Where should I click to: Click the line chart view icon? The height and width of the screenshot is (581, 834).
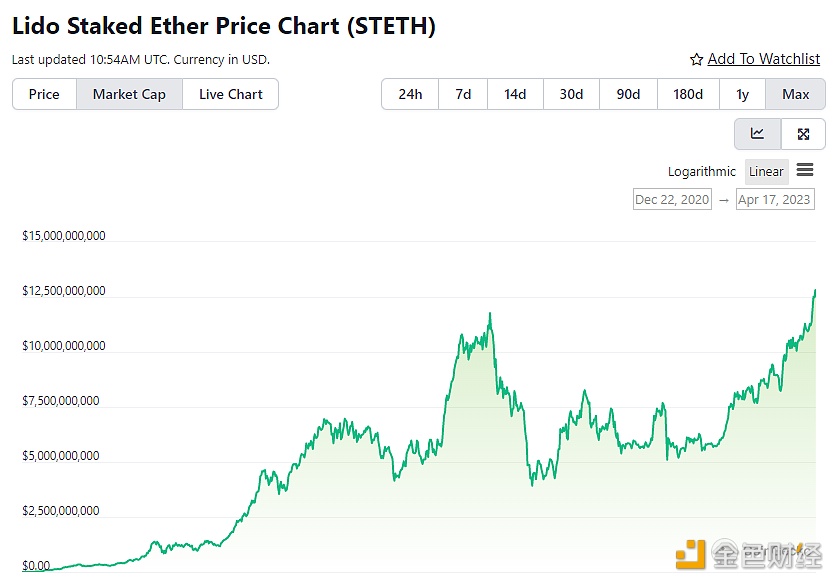click(757, 134)
